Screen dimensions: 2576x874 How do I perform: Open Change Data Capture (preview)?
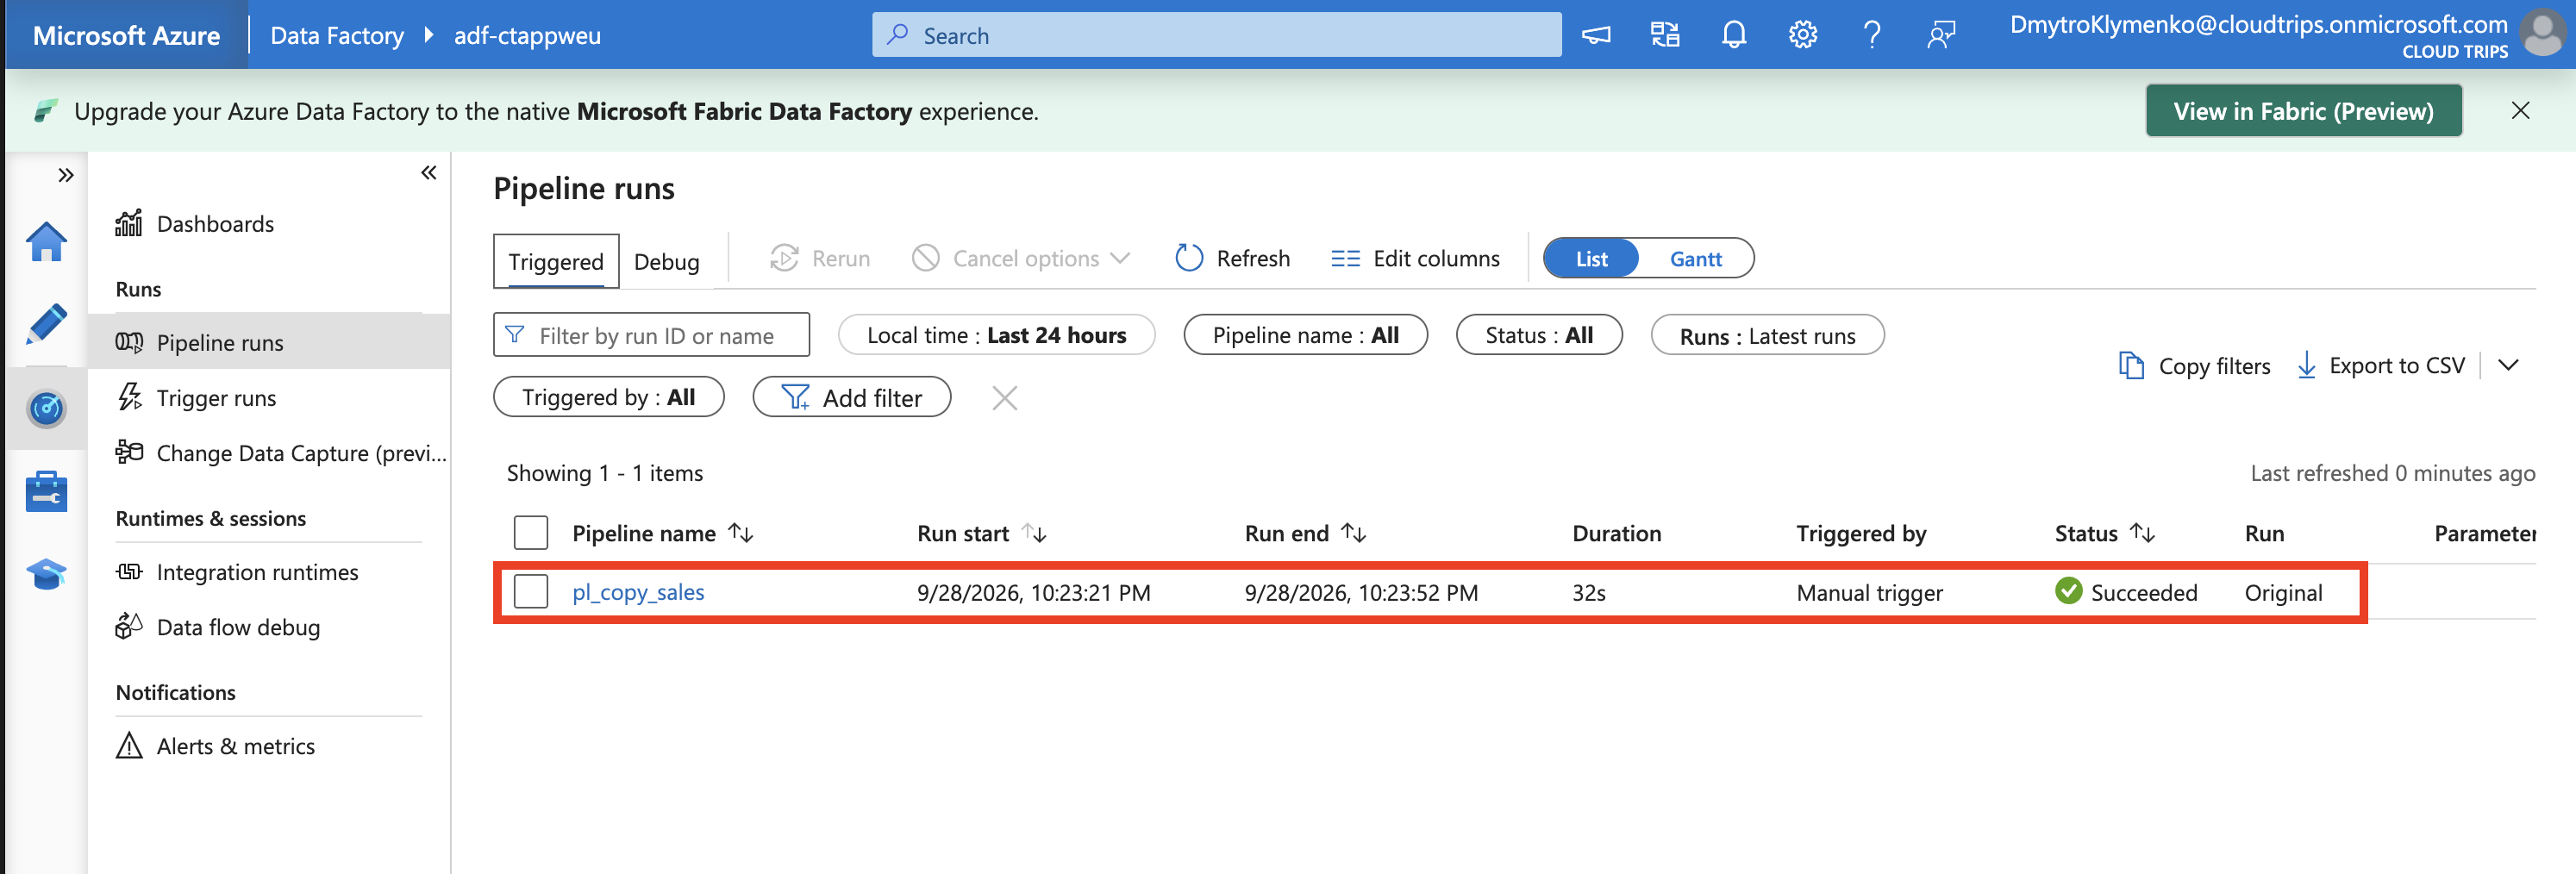pyautogui.click(x=281, y=453)
